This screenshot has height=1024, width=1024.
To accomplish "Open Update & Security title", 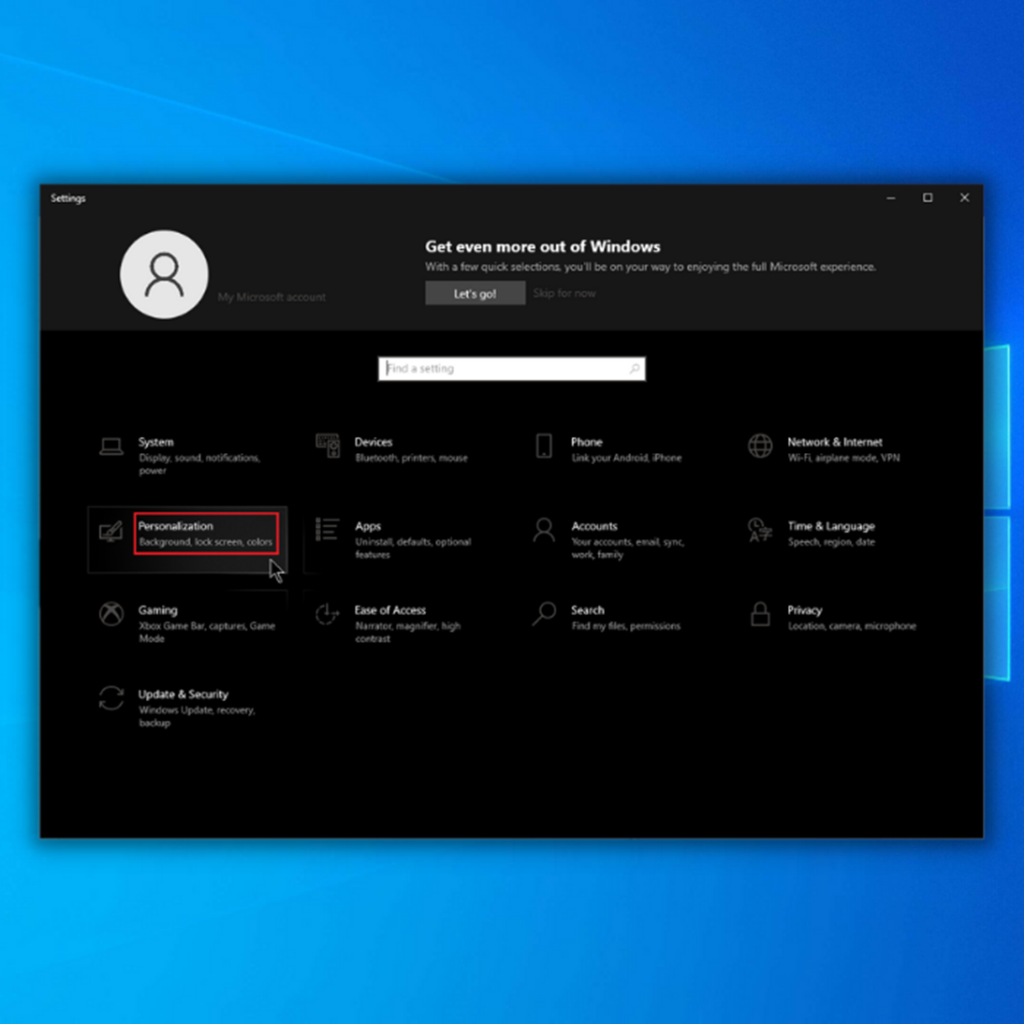I will 183,694.
